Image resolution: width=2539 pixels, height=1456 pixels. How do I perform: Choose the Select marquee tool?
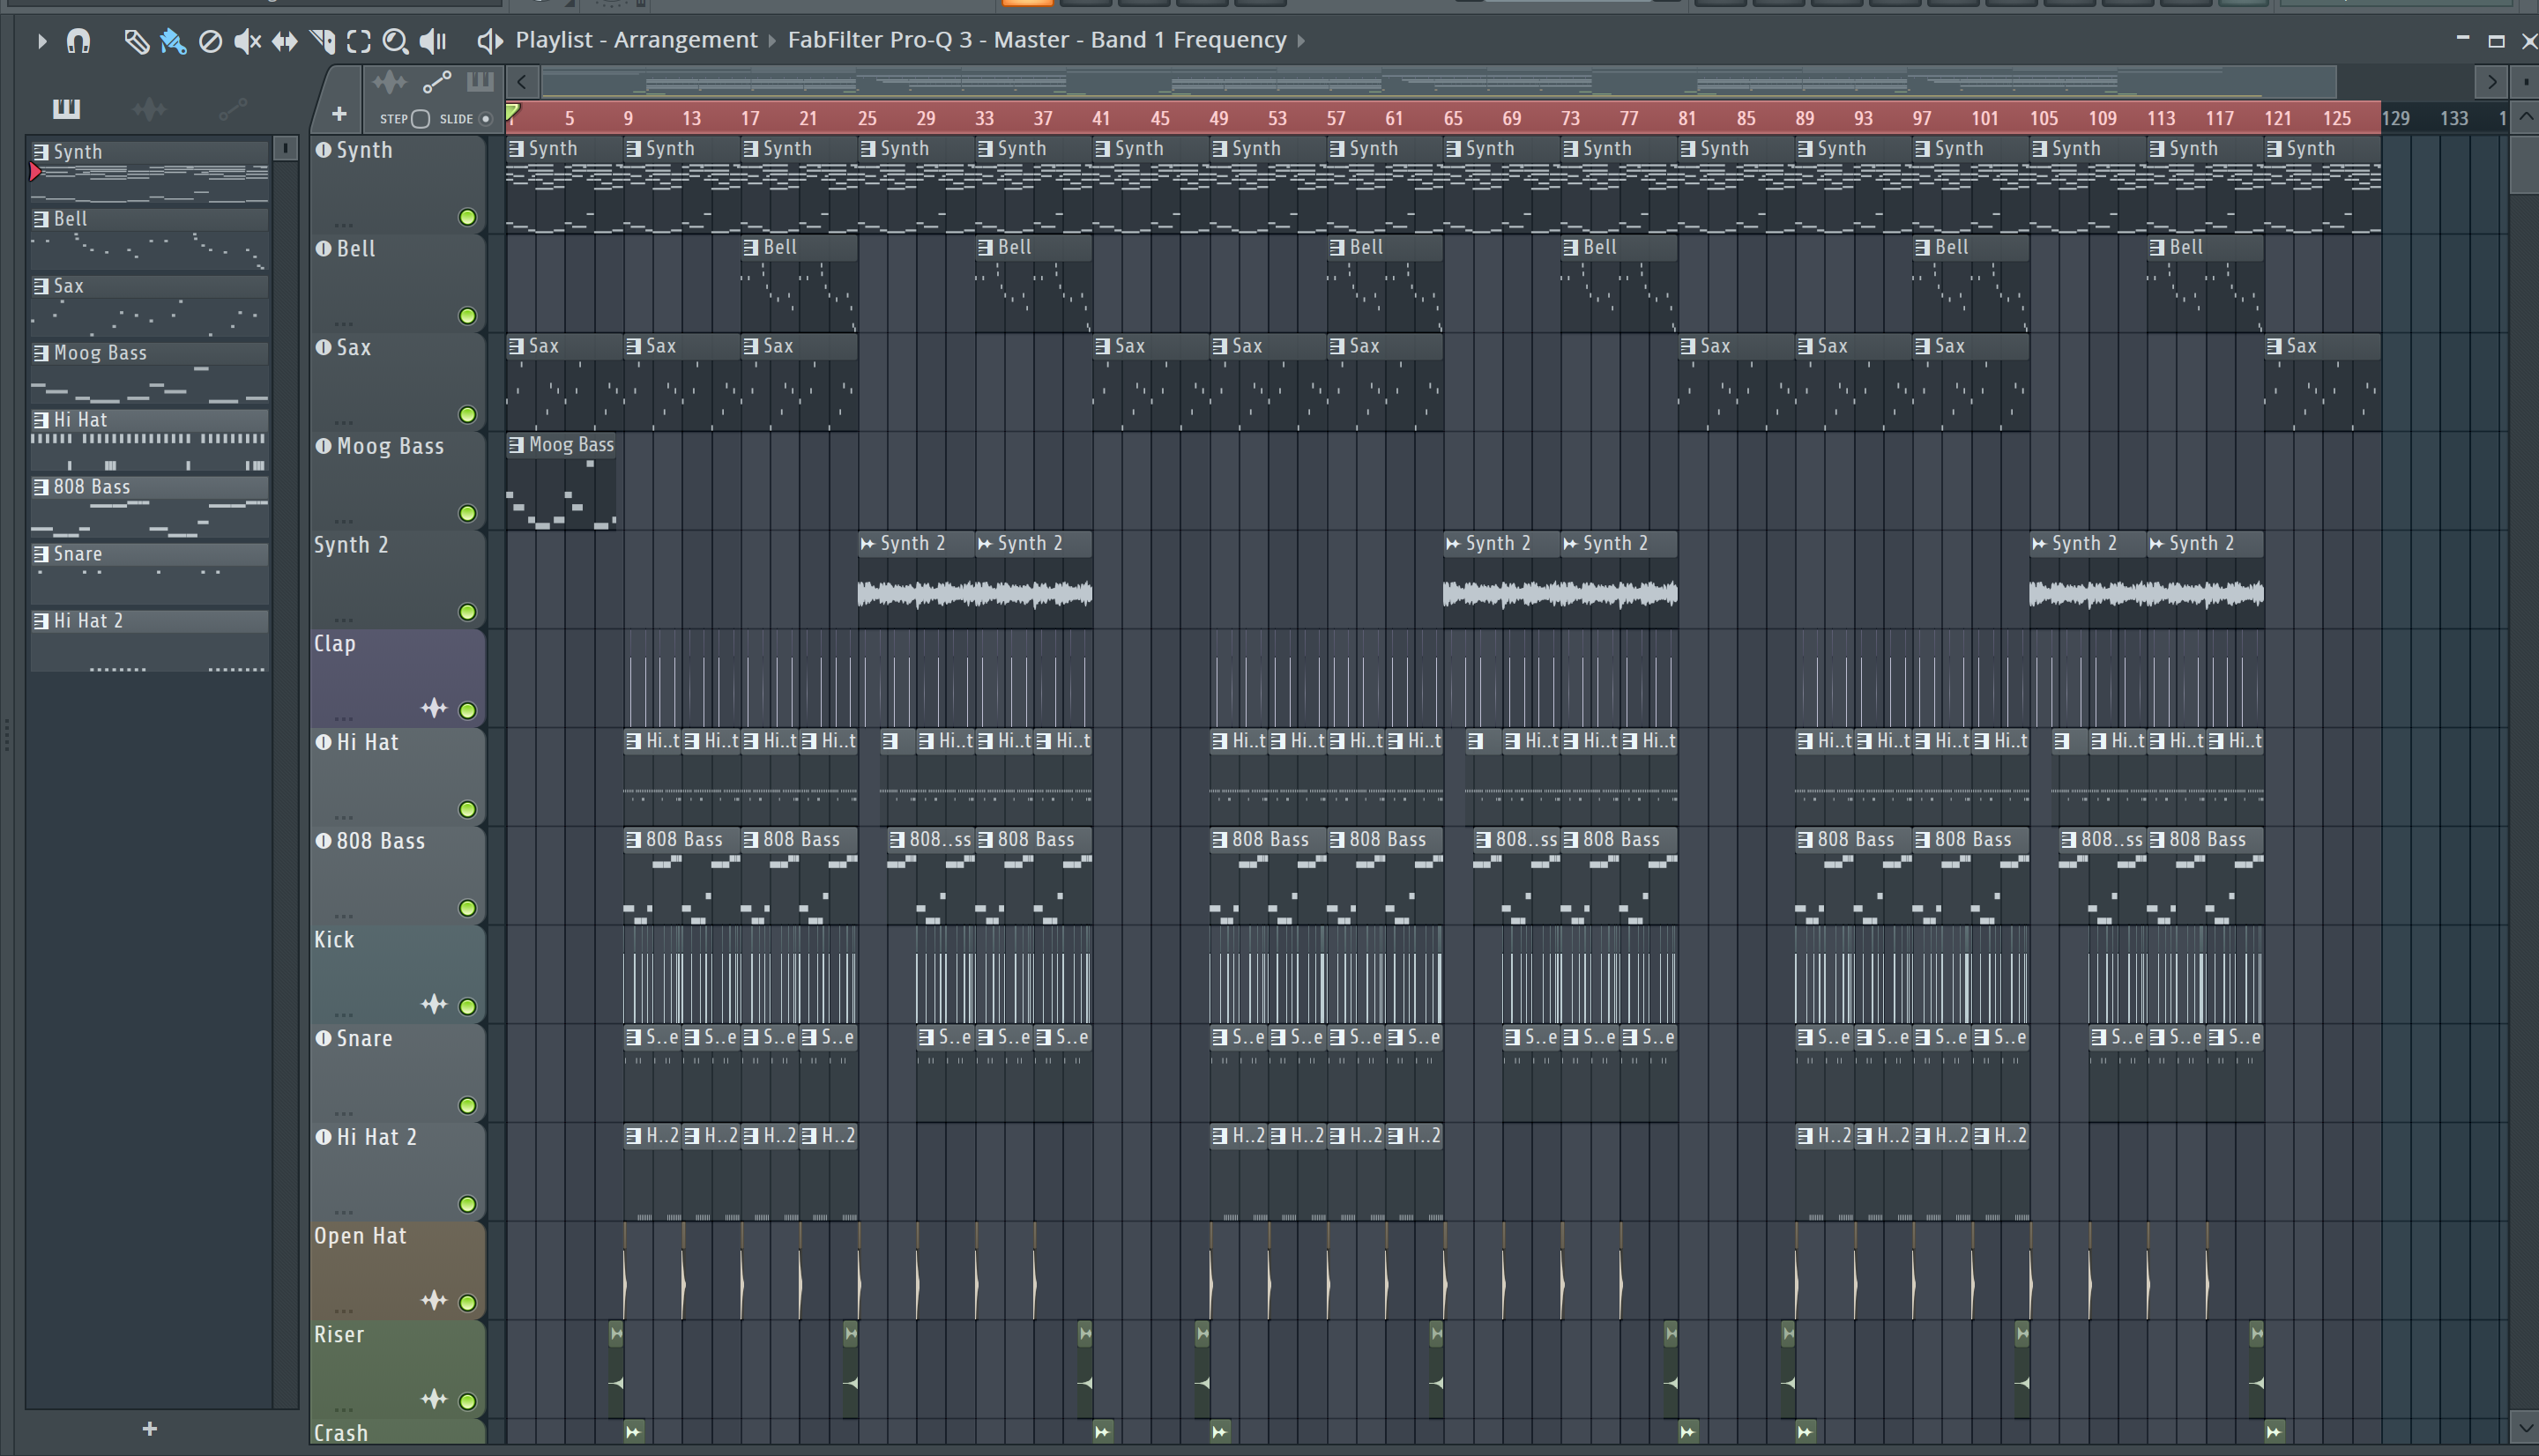(x=359, y=41)
